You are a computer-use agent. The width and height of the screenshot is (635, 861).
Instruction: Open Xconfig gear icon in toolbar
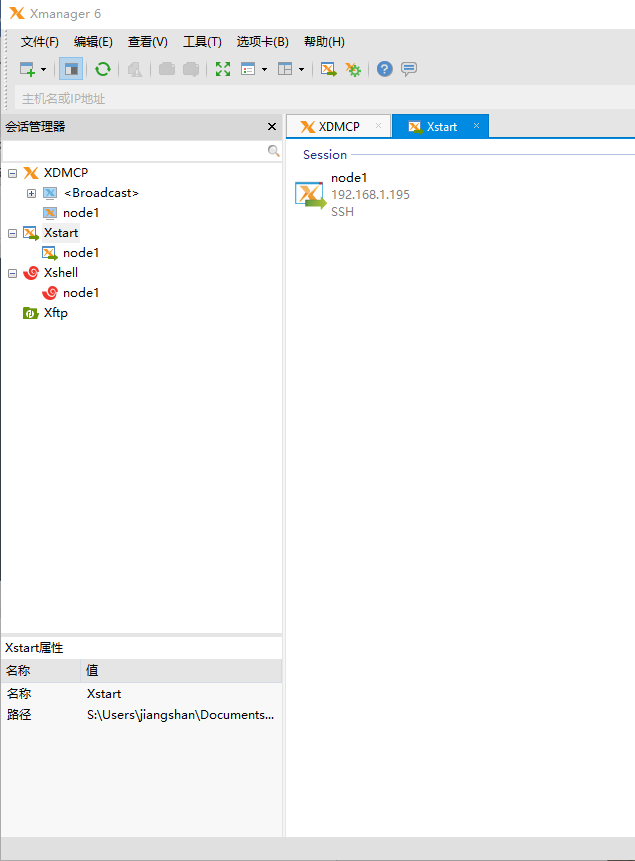tap(353, 69)
